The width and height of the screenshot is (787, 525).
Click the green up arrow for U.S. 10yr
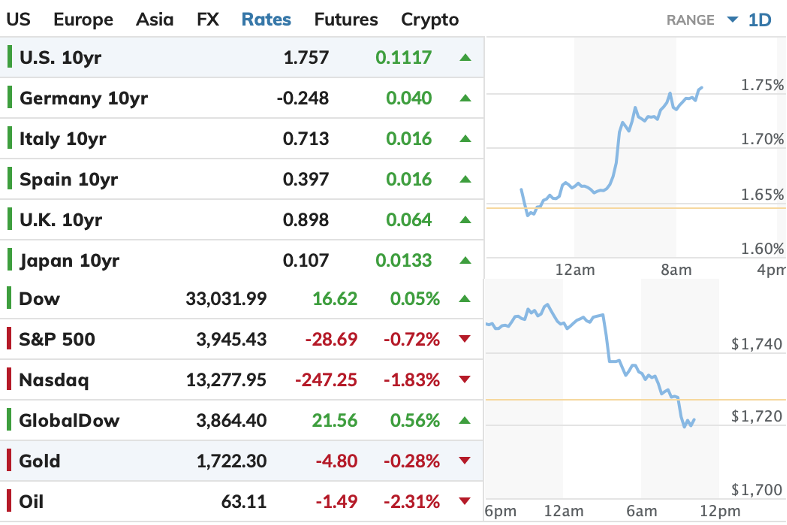pyautogui.click(x=464, y=58)
